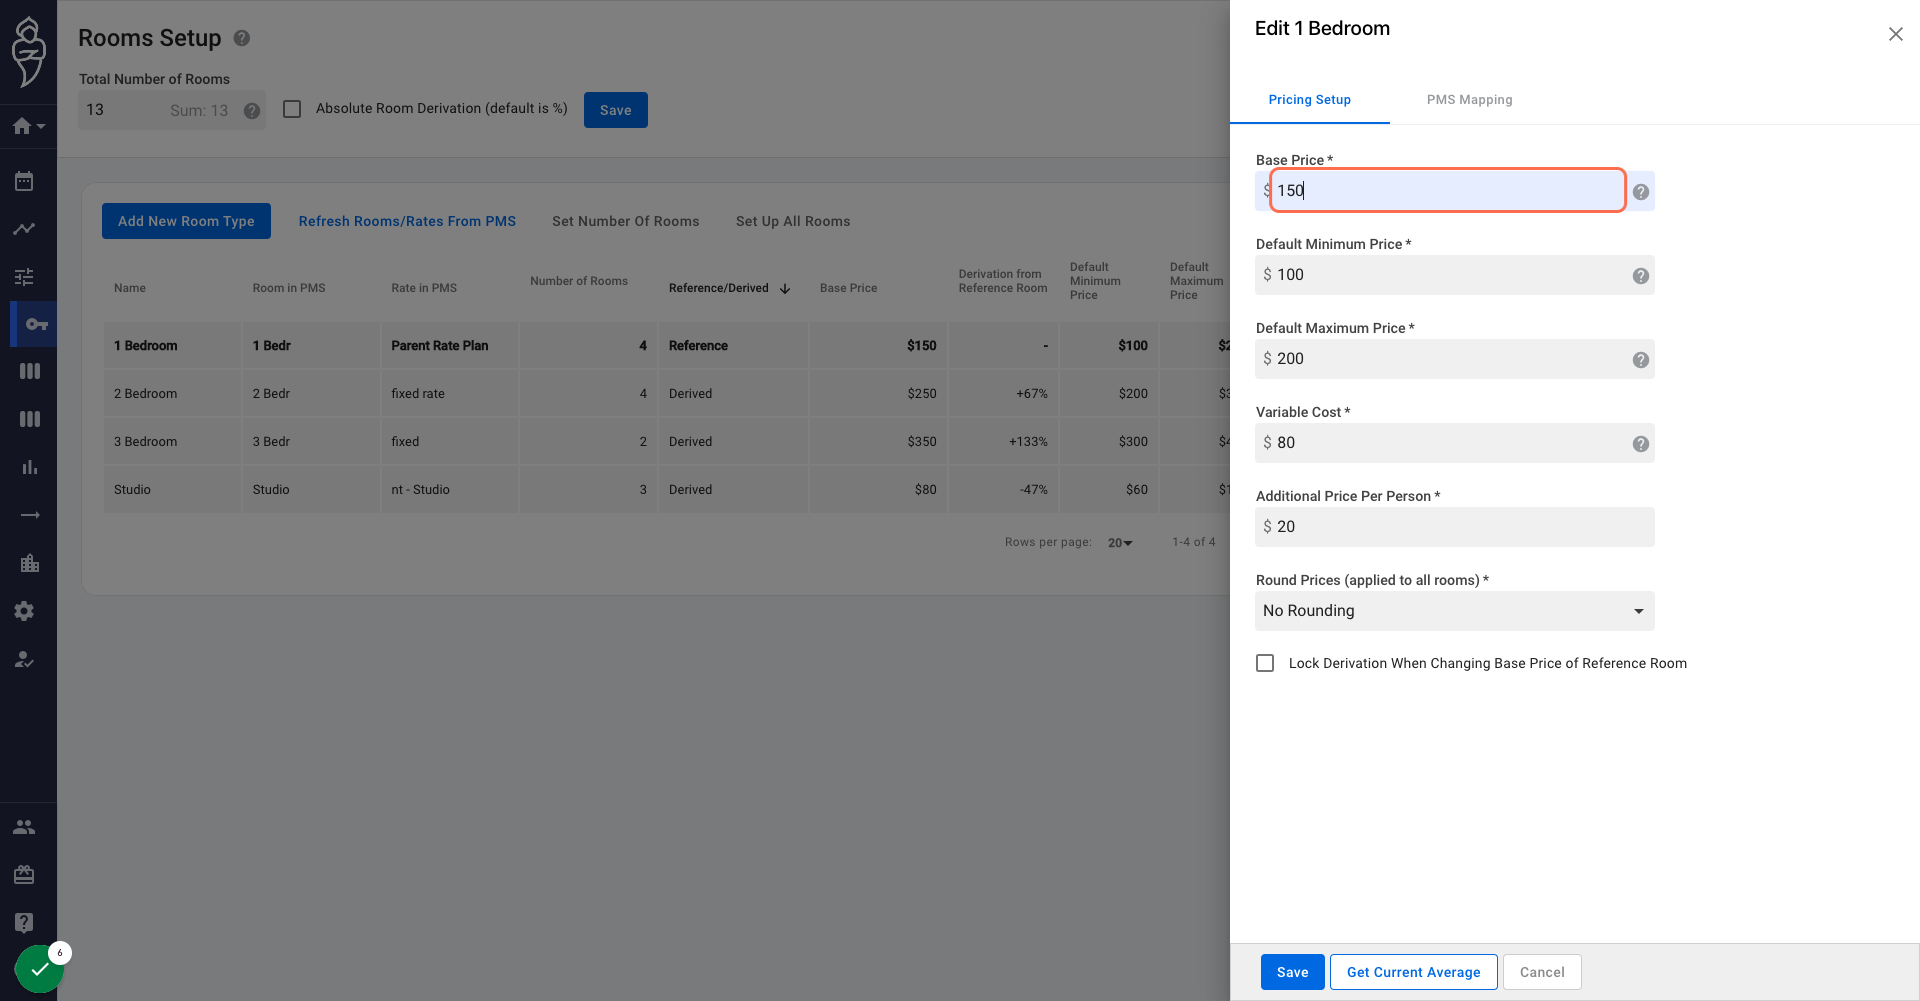Open the help question icon in the sidebar

click(x=24, y=923)
